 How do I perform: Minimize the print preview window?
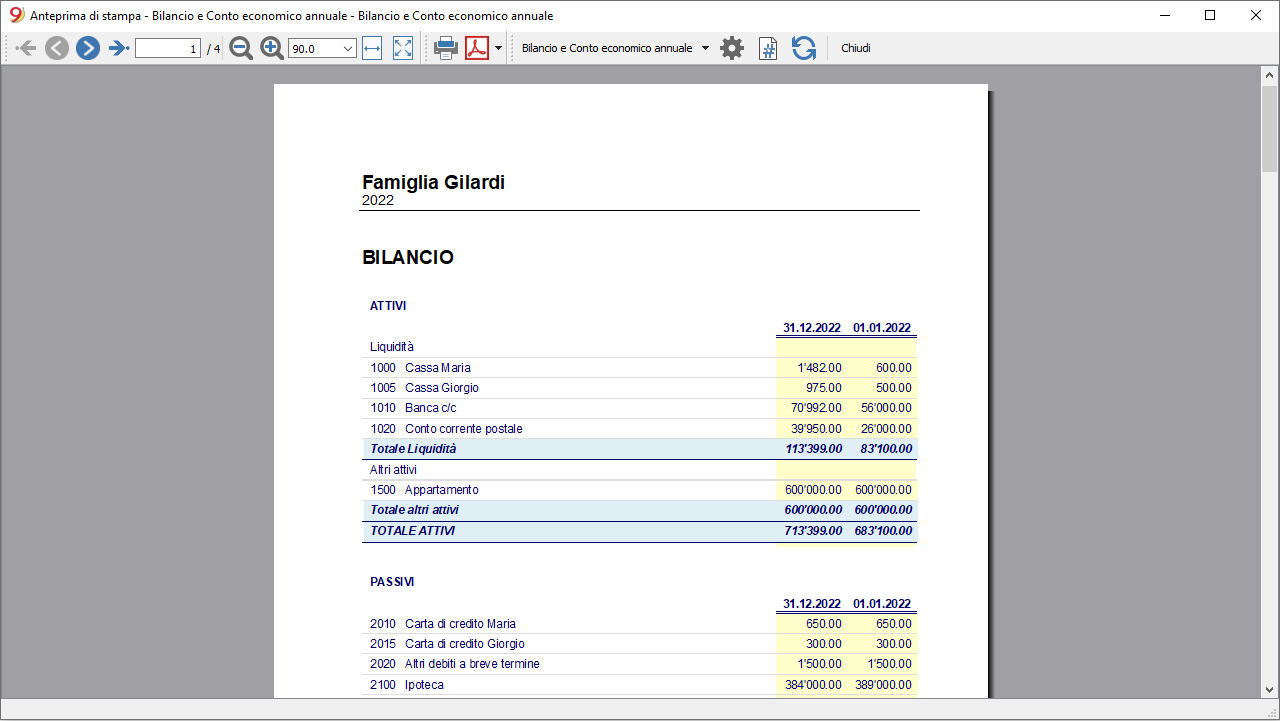point(1164,16)
